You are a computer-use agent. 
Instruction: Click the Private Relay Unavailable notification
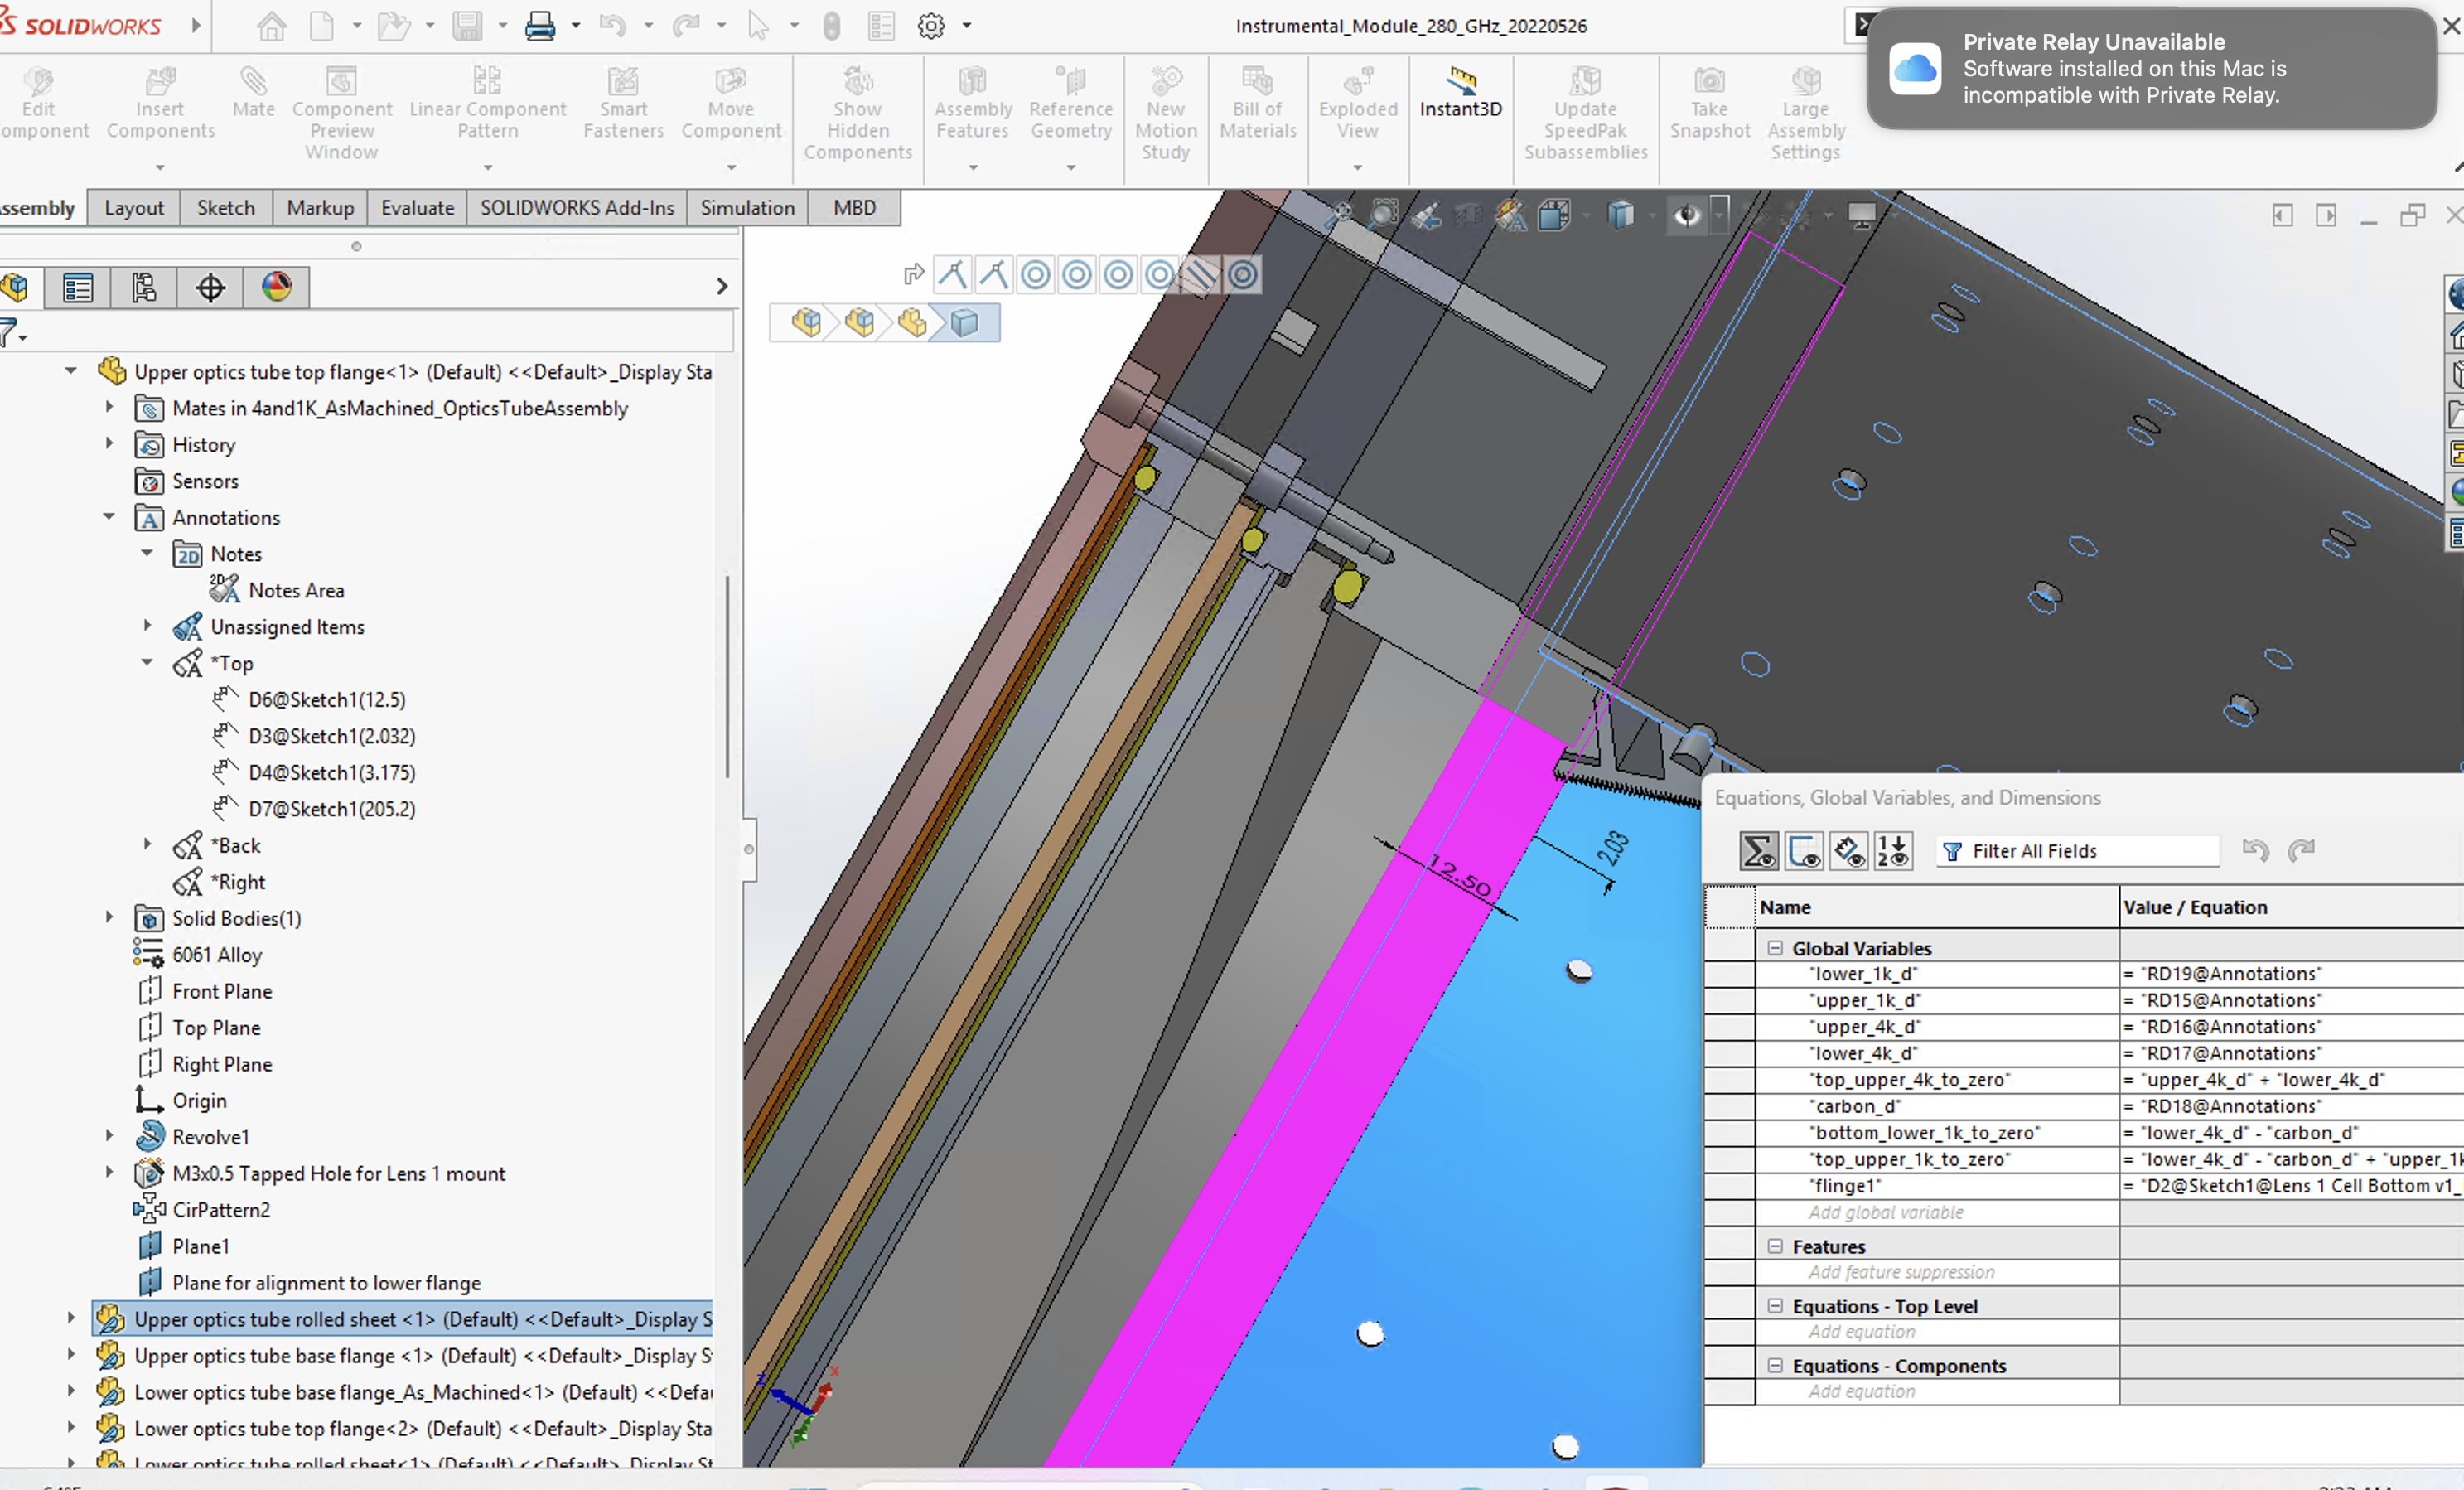coord(2152,69)
